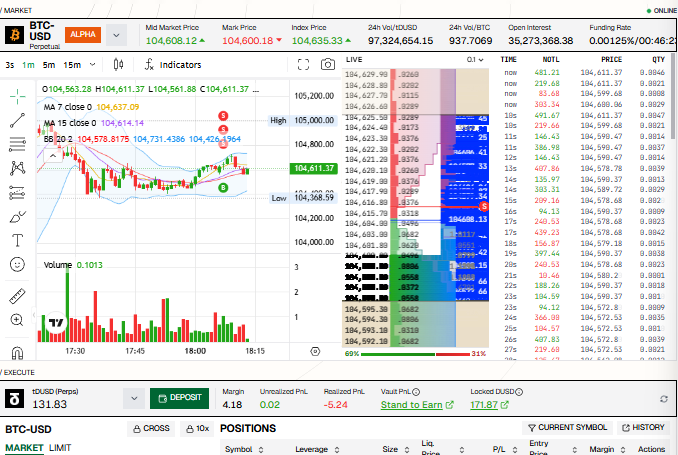Sort positions by Margin column
The height and width of the screenshot is (455, 678).
[x=607, y=449]
